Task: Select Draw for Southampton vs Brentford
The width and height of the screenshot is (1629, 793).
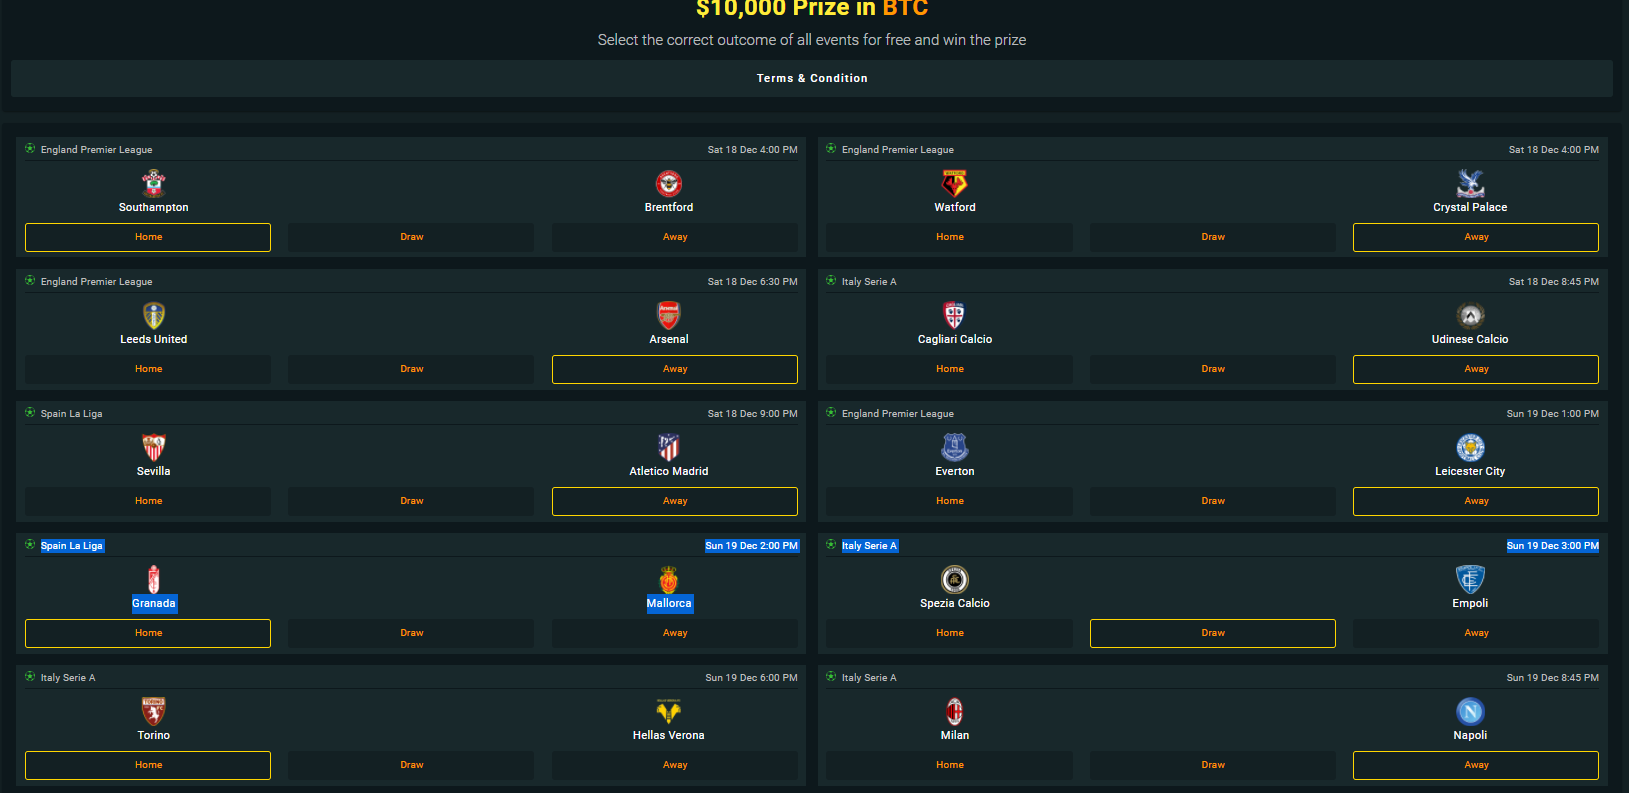Action: 411,237
